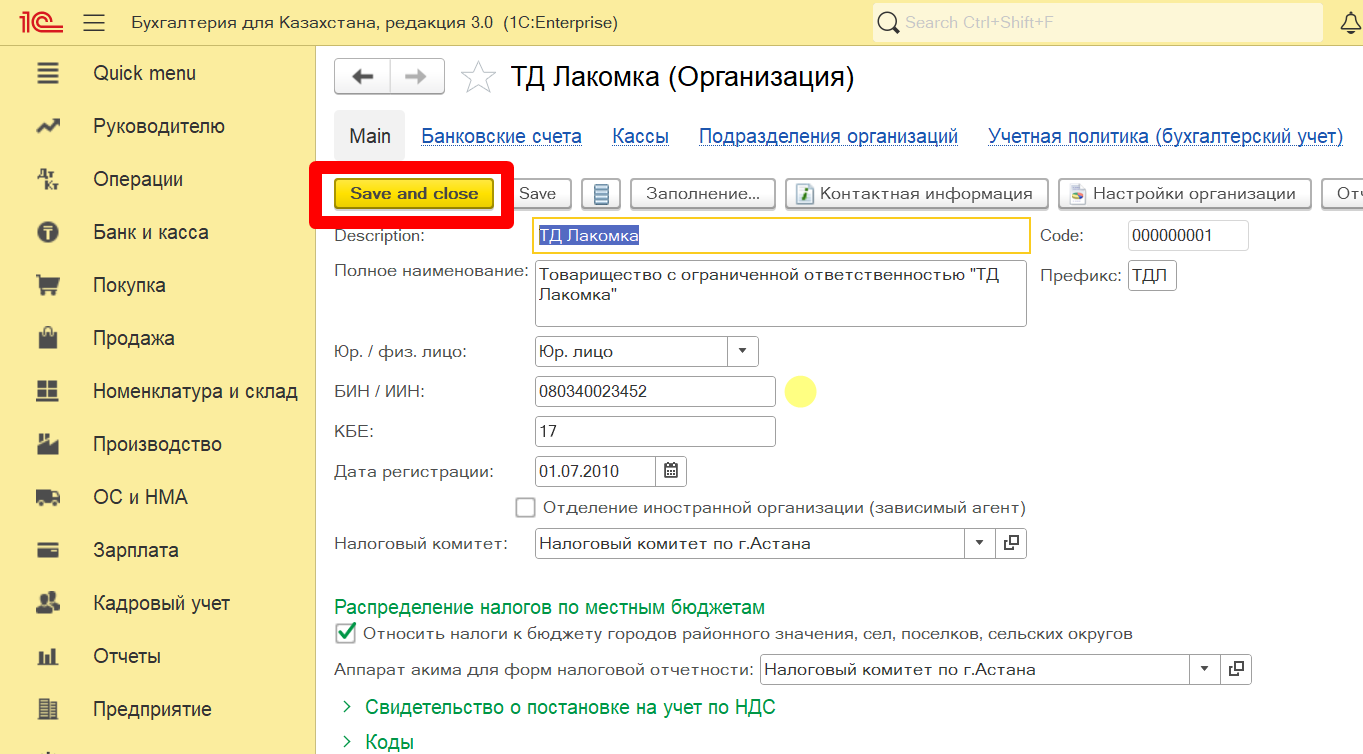Open the selected Налоговый комитет record
This screenshot has height=754, width=1363.
pyautogui.click(x=1011, y=543)
